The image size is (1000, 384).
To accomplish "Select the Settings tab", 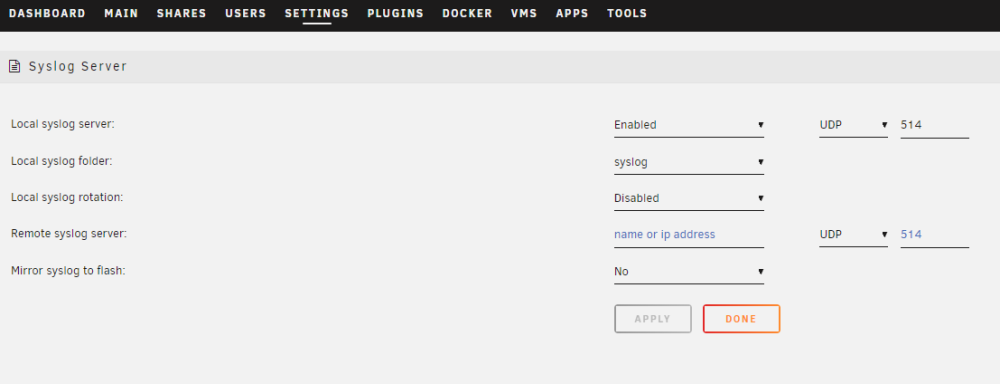I will [317, 13].
